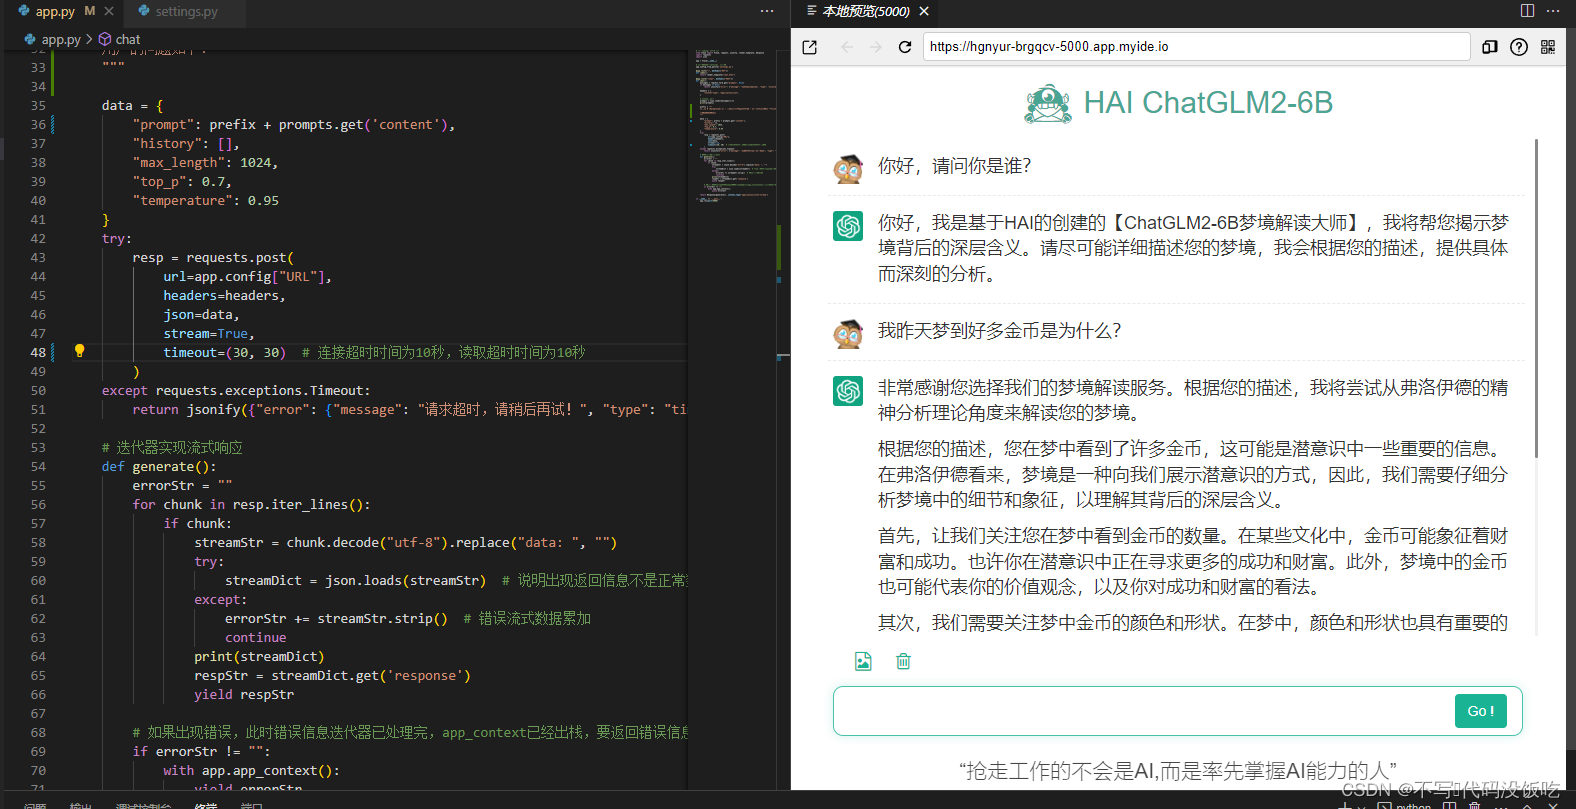Place cursor on url=app.config["URL"], line
1576x809 pixels.
click(247, 276)
